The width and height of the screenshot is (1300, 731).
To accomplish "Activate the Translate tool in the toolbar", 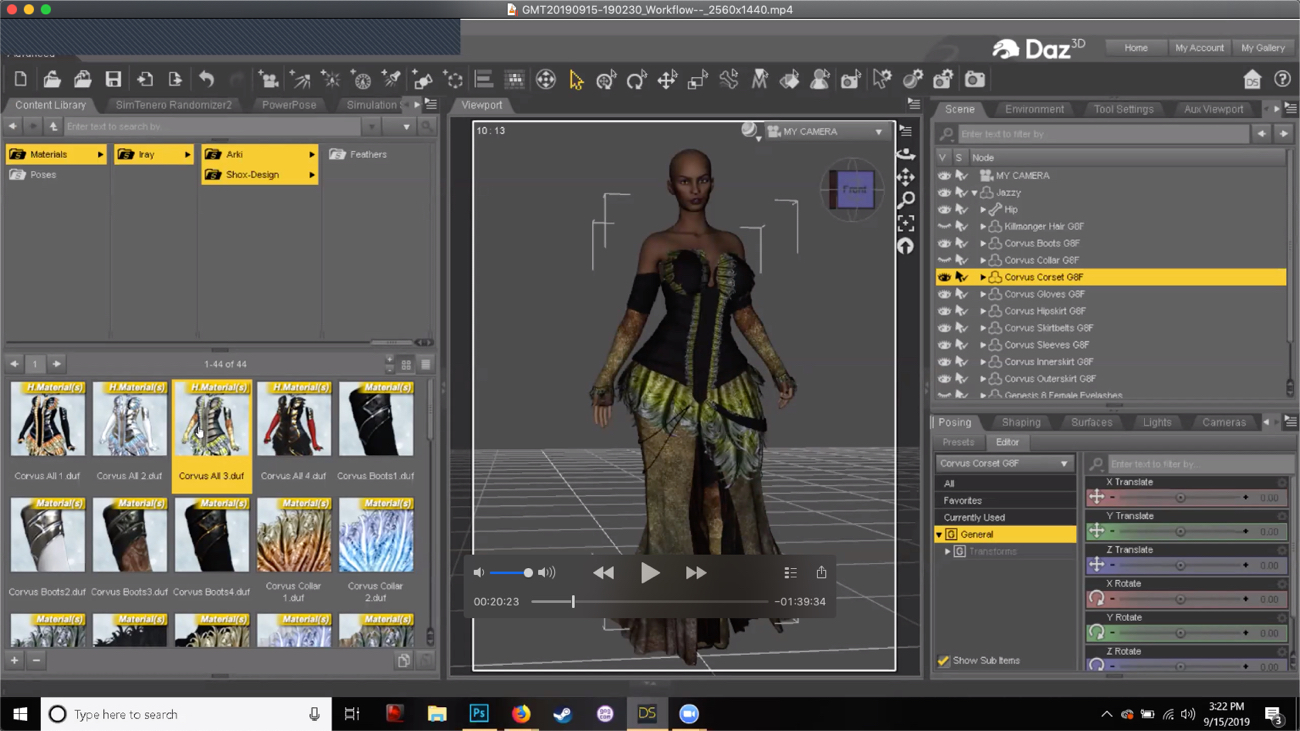I will (667, 80).
